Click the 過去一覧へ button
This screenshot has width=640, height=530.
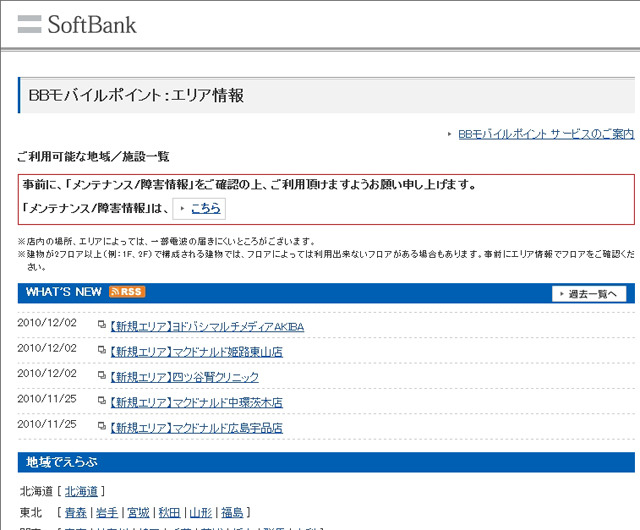tap(589, 294)
